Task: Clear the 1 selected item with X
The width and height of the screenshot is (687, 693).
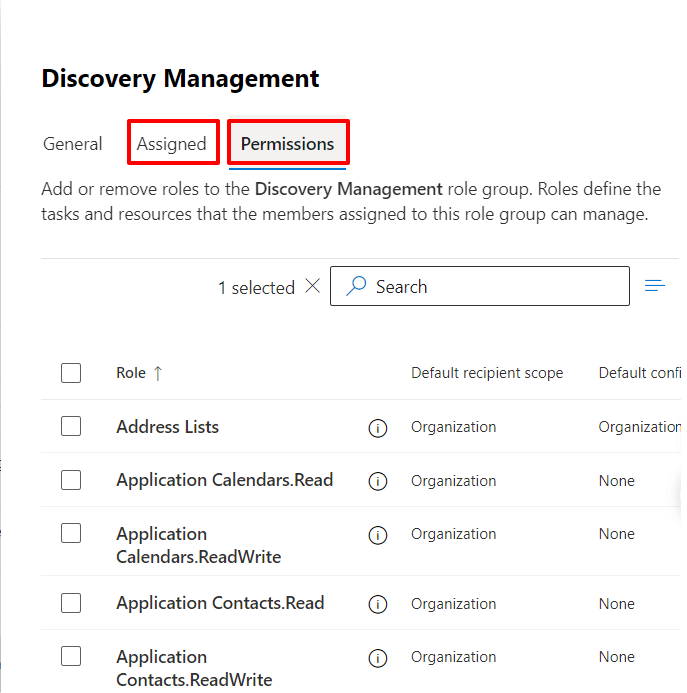Action: [312, 287]
